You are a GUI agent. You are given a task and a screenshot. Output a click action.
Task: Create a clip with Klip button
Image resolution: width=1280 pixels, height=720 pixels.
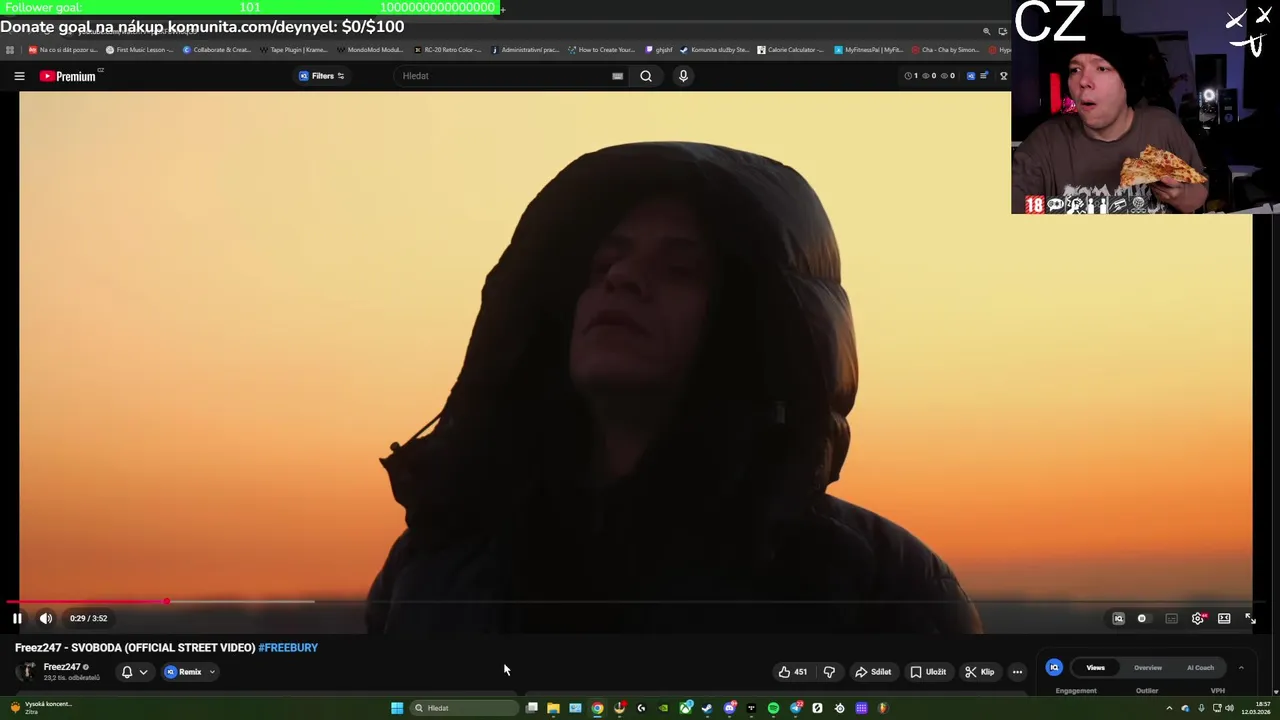(x=980, y=672)
